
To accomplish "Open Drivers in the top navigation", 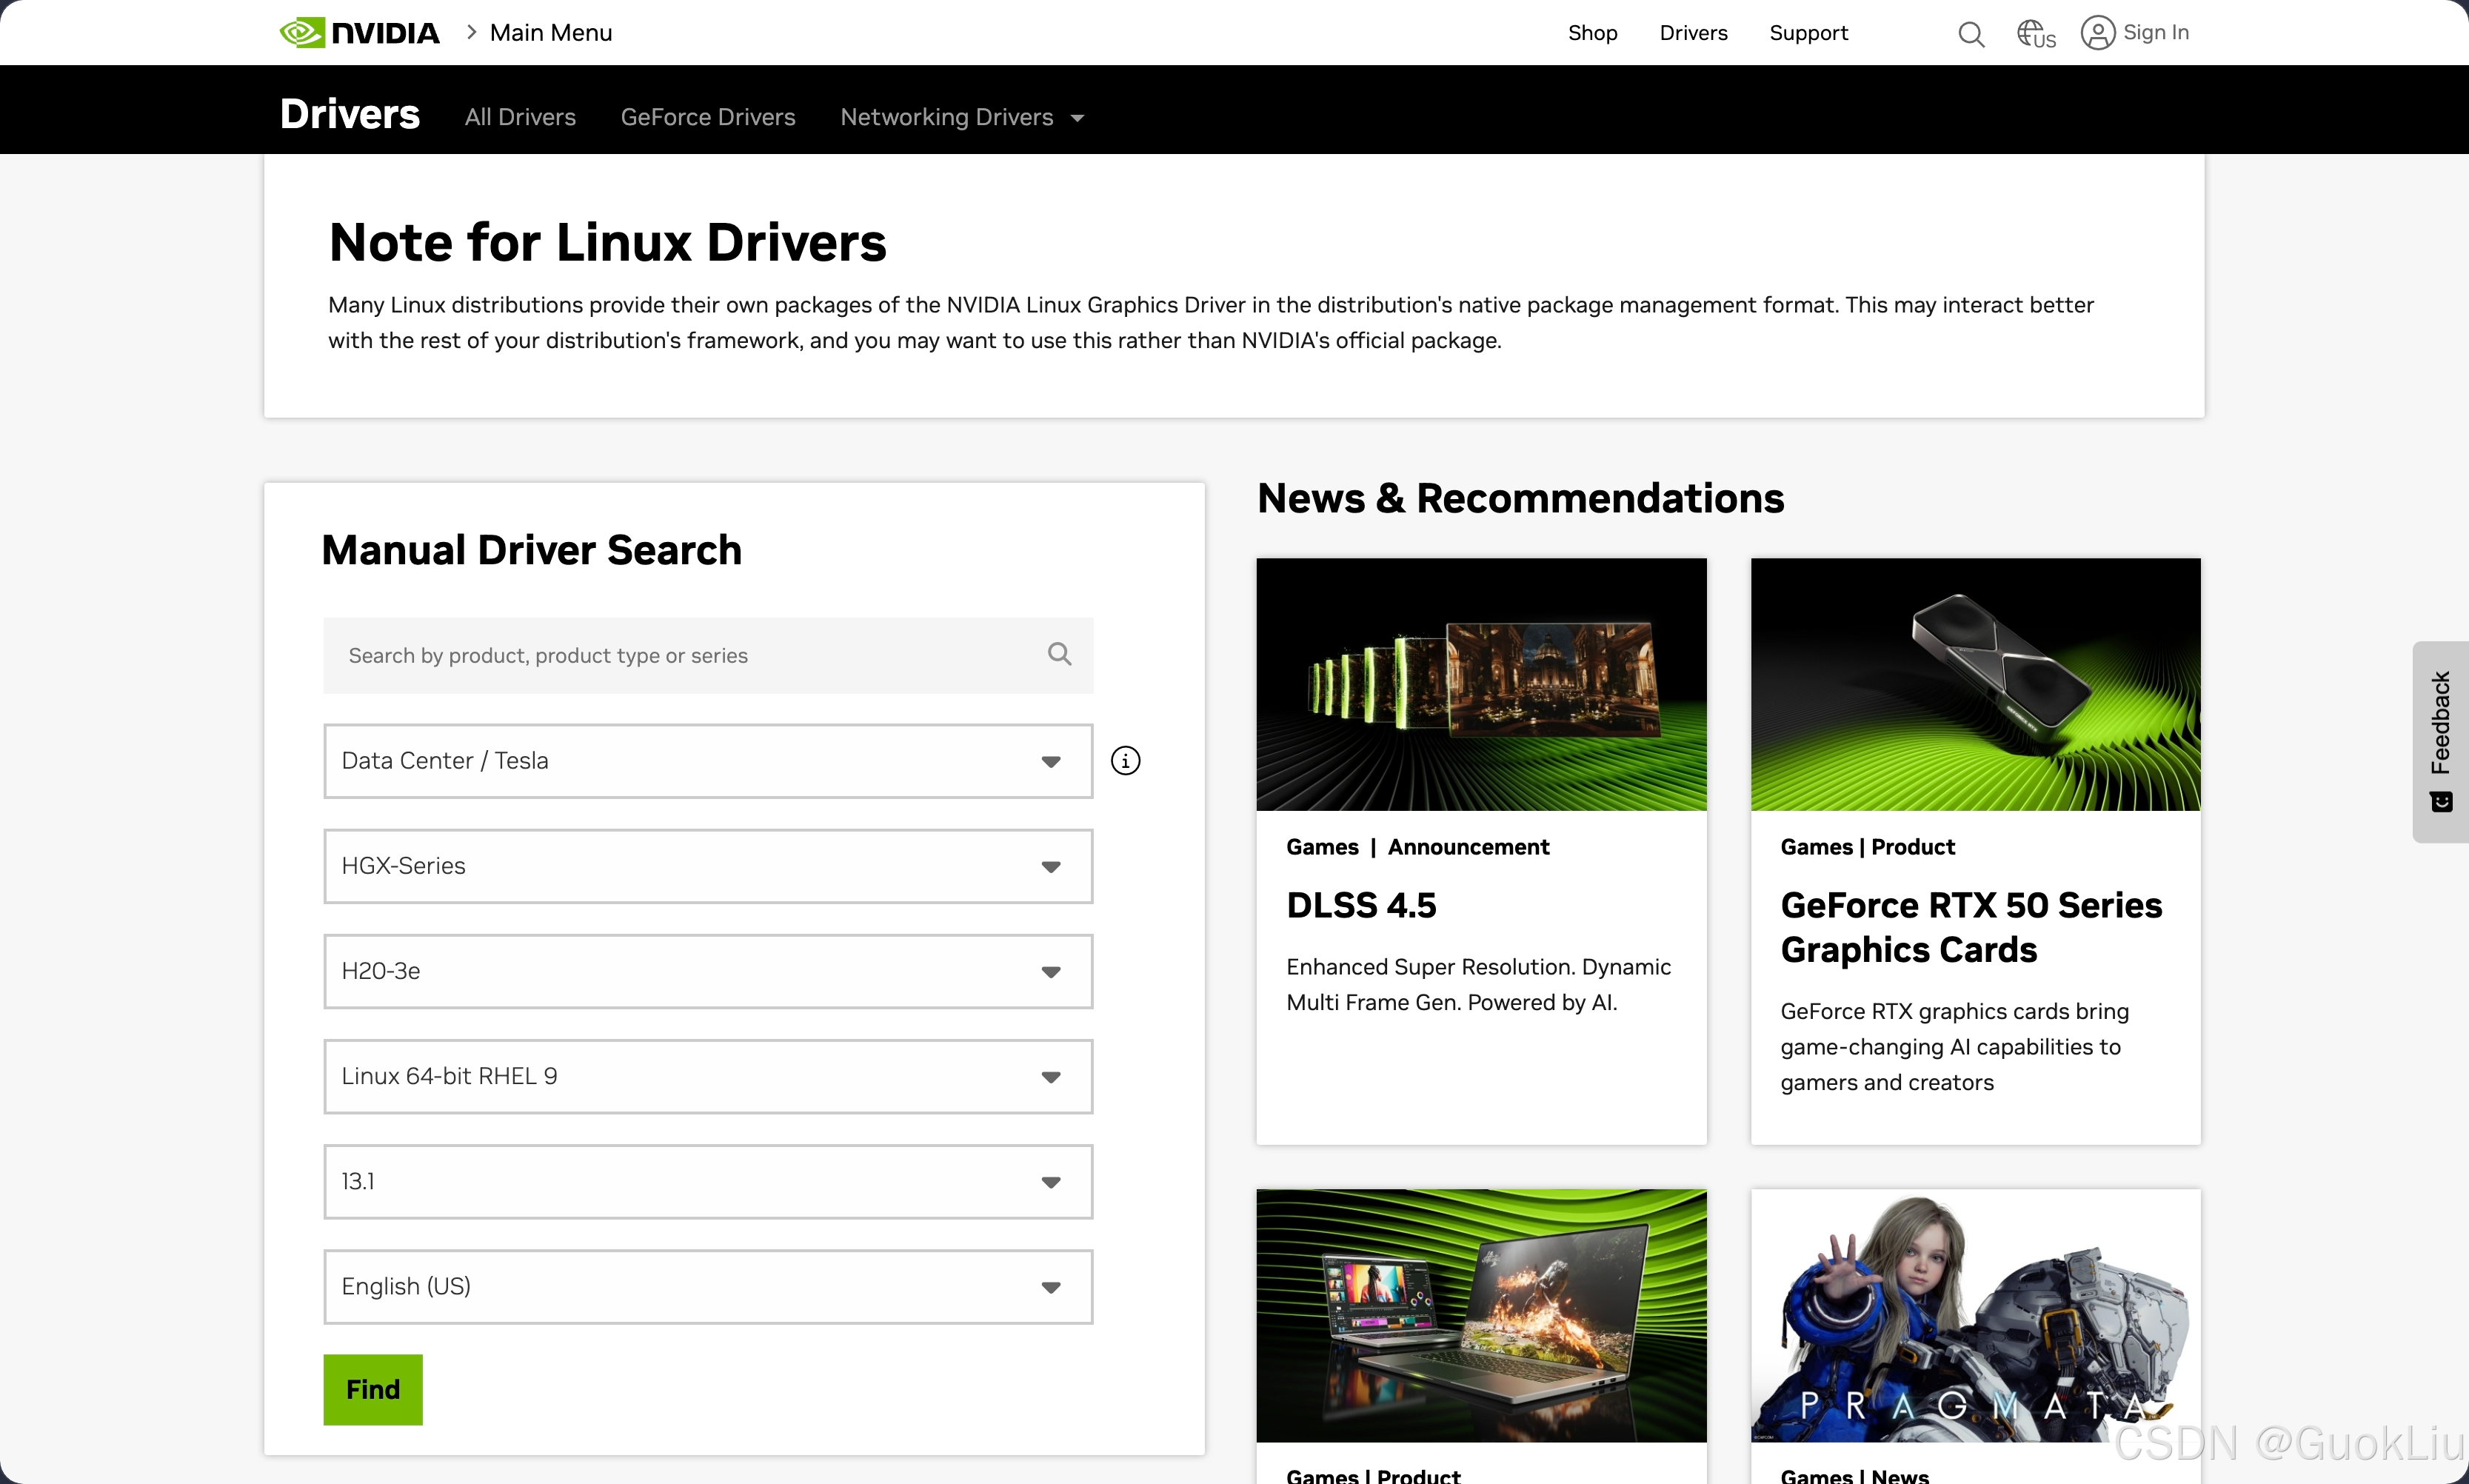I will 1693,33.
